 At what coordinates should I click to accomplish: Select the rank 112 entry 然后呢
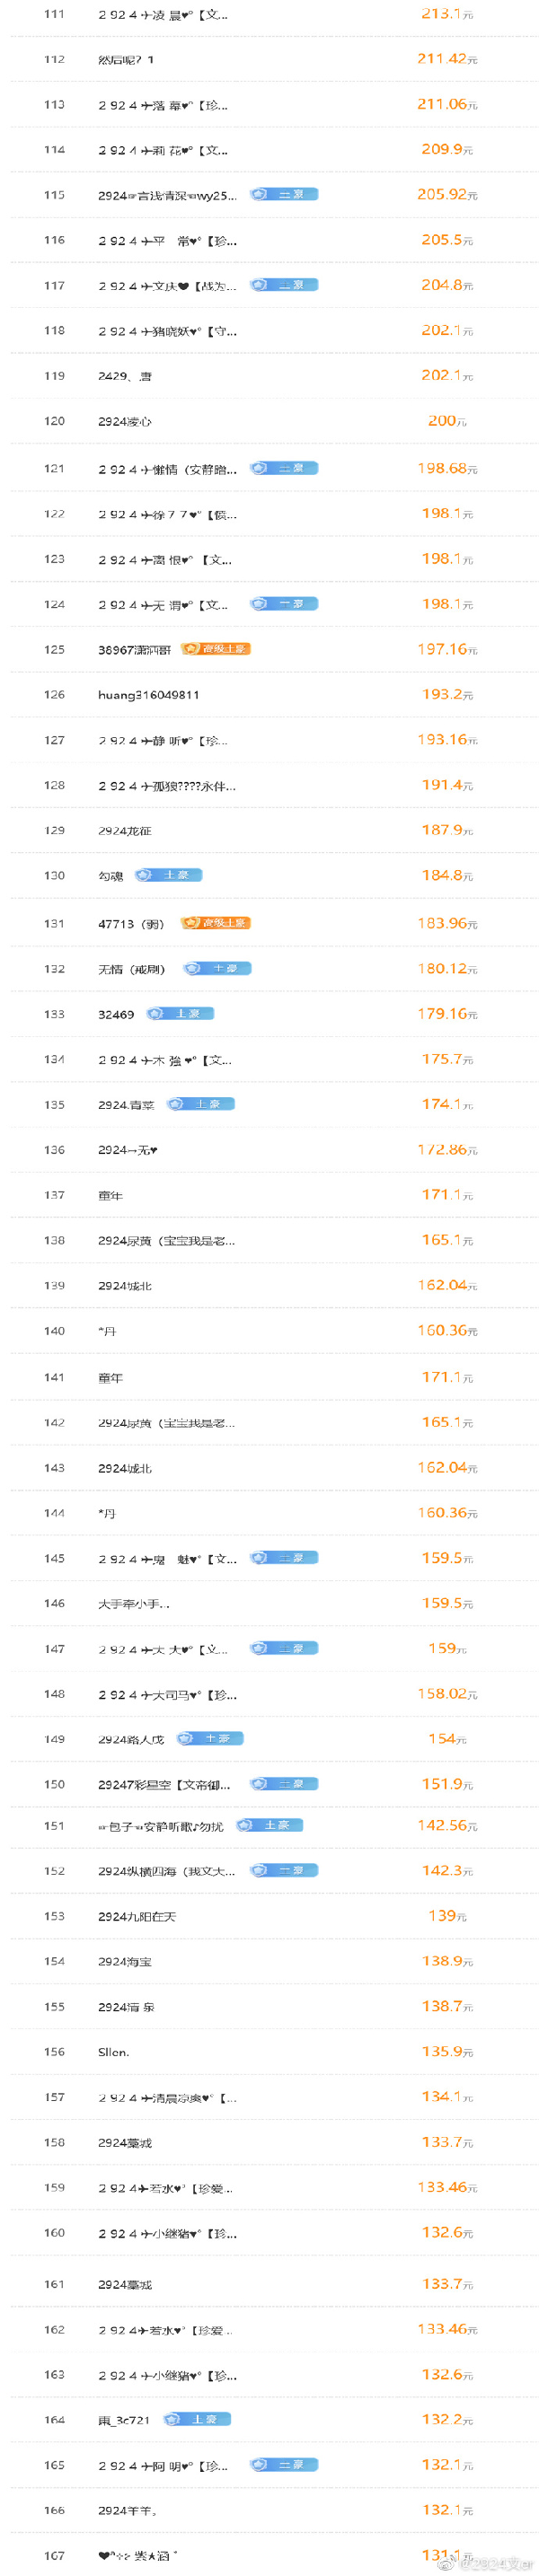tap(126, 60)
